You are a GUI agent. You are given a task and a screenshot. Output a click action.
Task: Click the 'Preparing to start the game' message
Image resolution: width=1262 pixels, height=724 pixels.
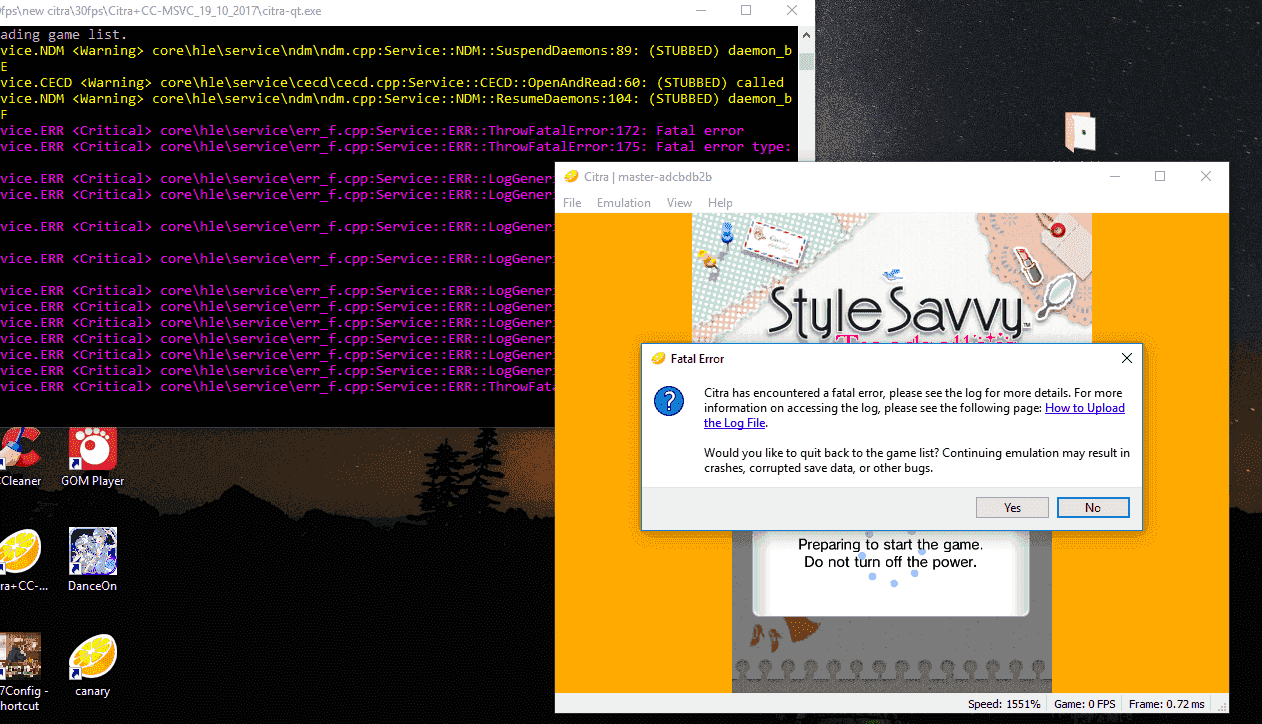(890, 553)
